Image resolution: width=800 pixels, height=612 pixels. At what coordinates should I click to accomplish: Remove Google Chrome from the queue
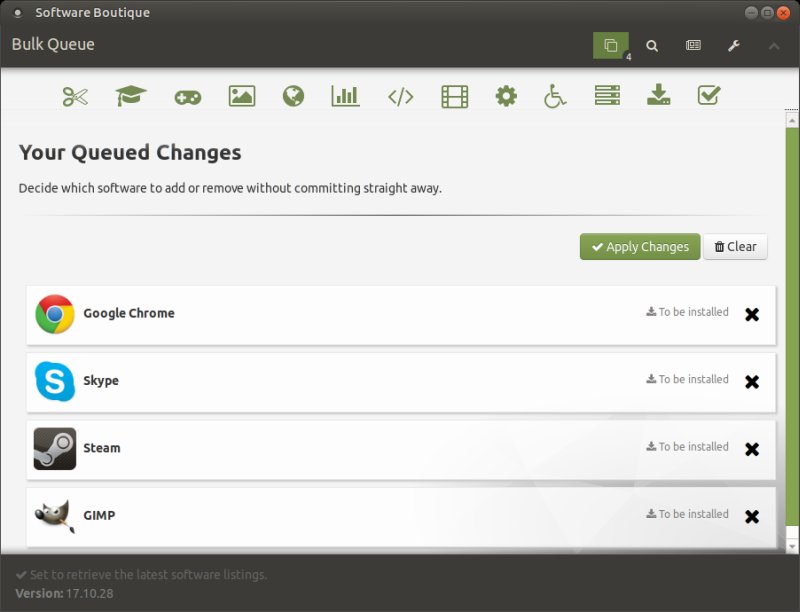[x=752, y=315]
